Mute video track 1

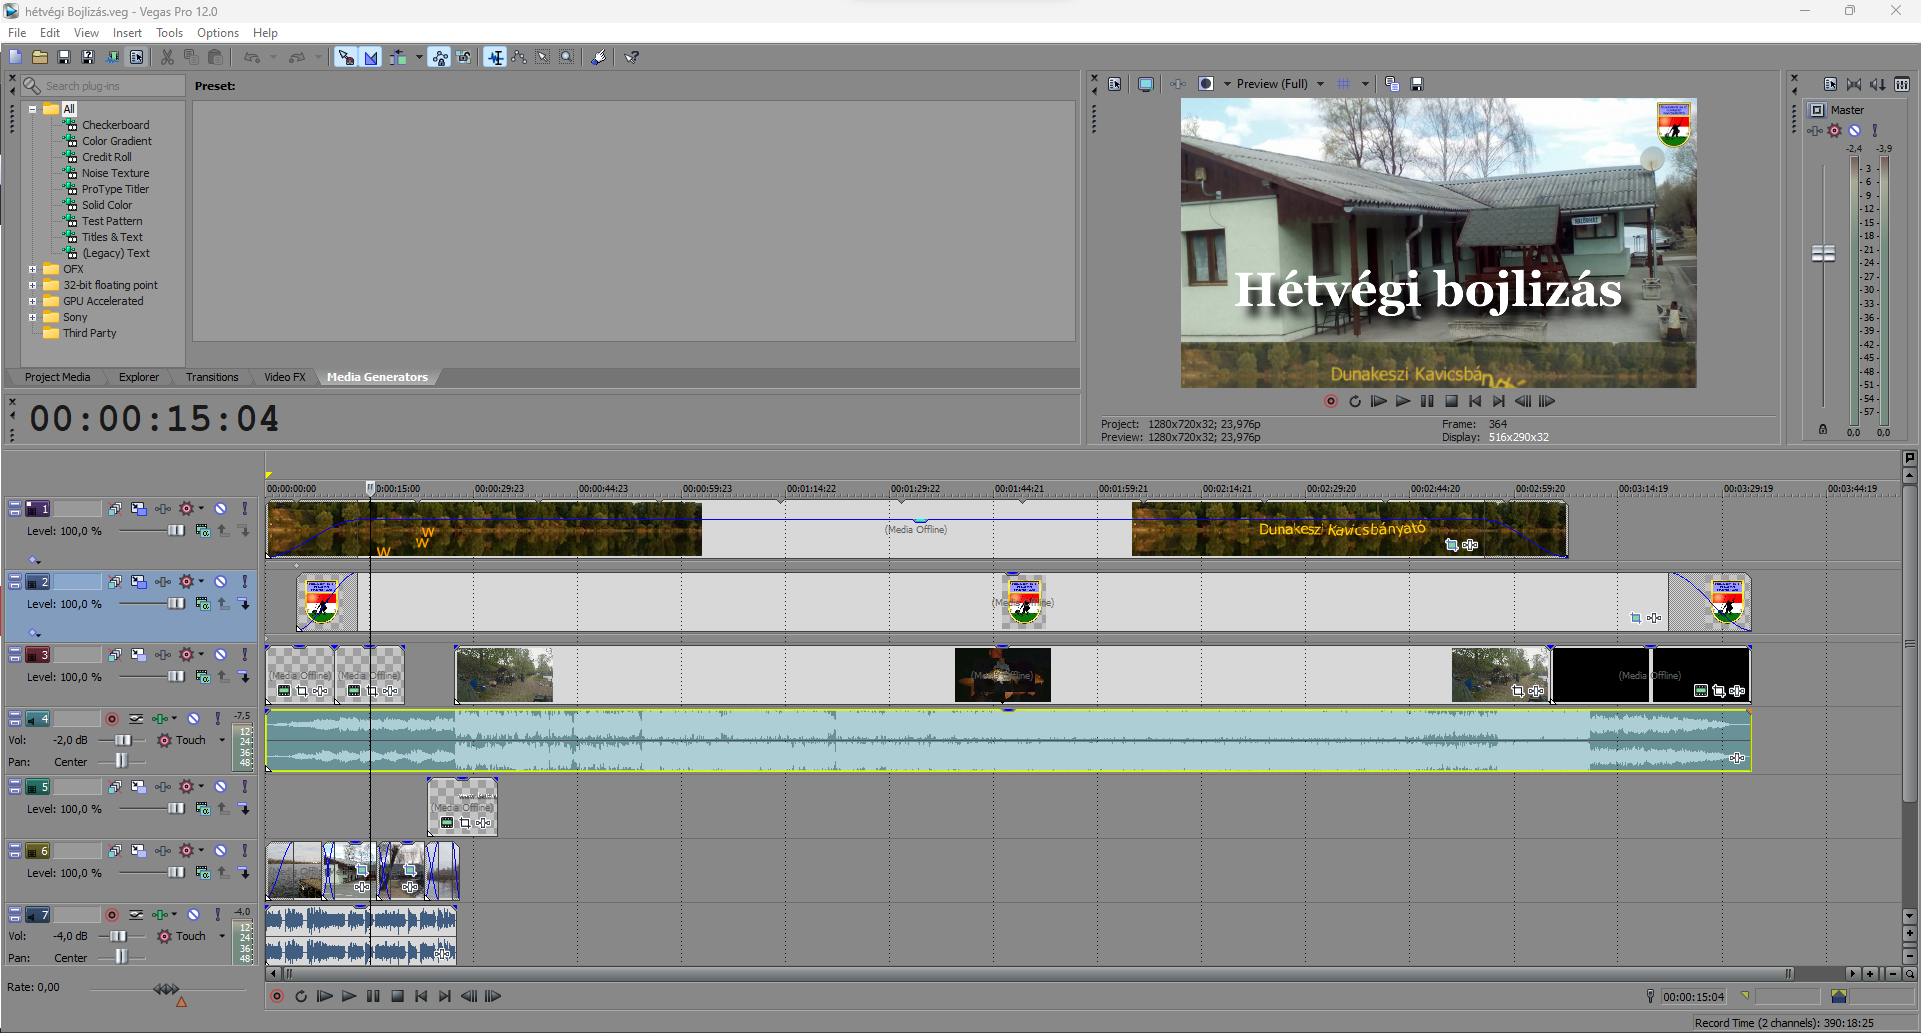click(x=221, y=509)
